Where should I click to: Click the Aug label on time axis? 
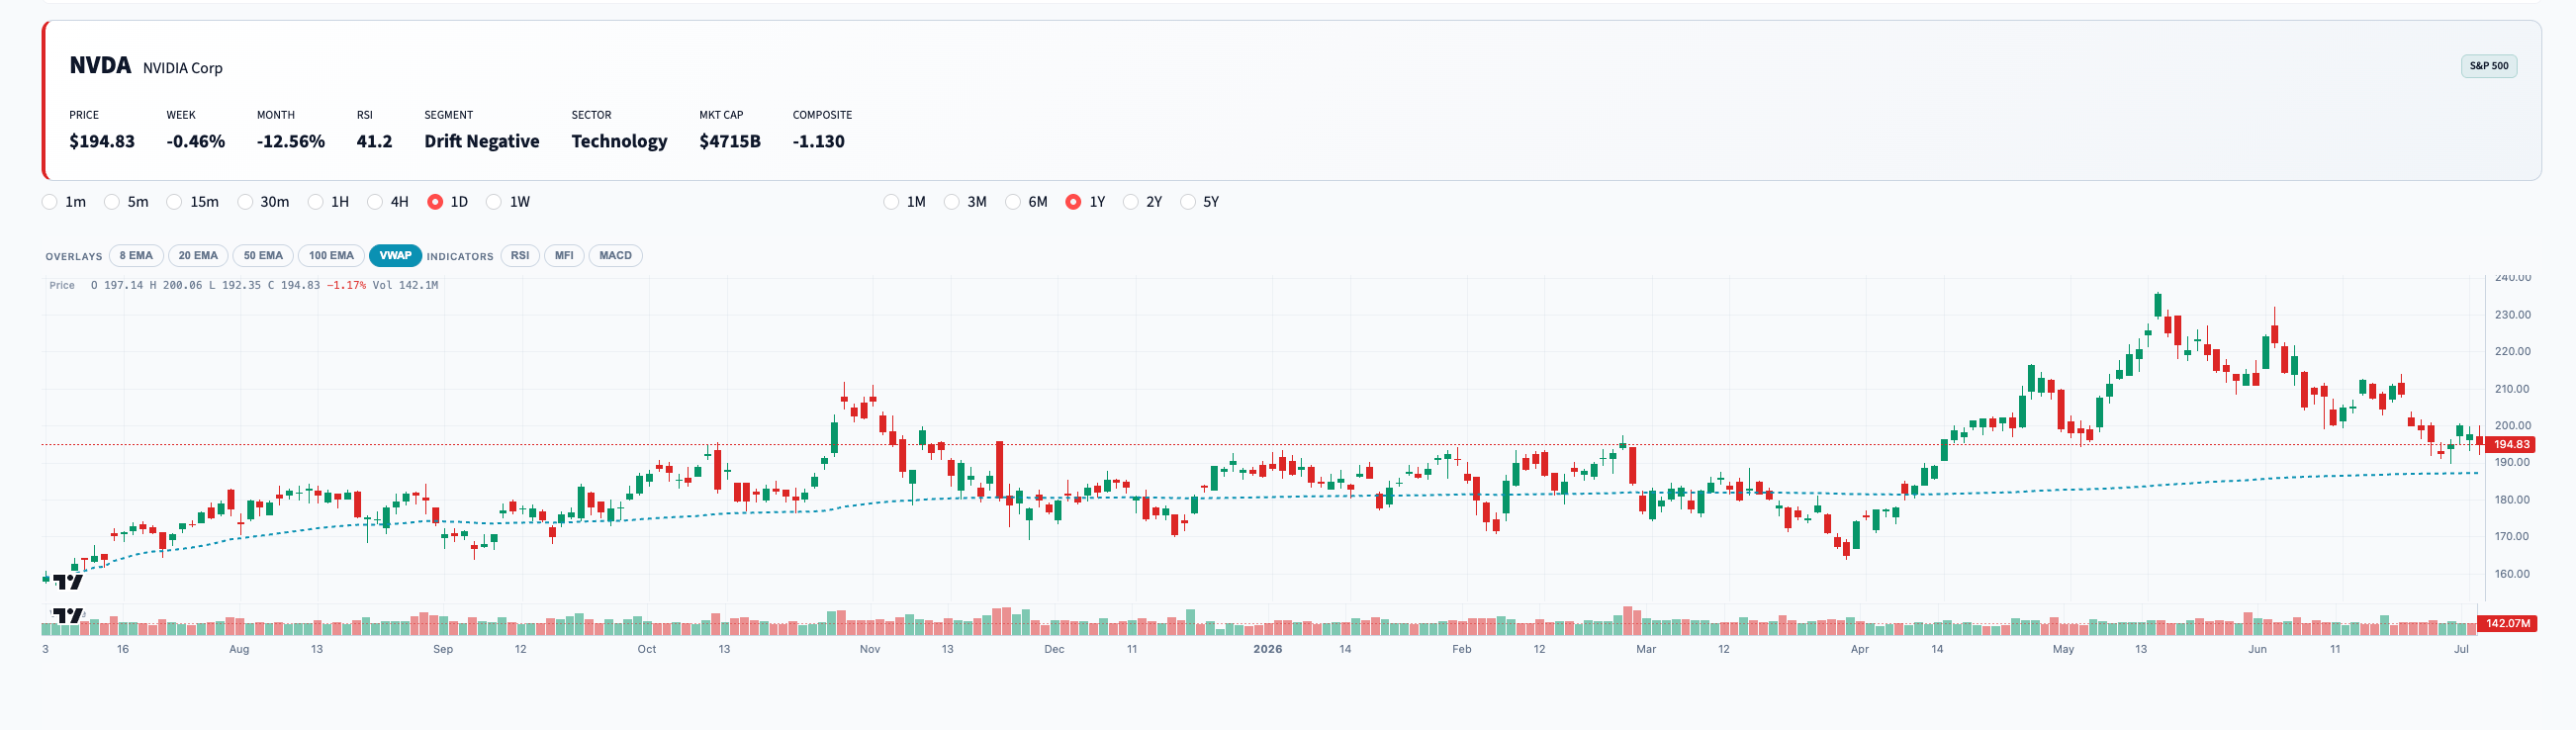point(239,650)
